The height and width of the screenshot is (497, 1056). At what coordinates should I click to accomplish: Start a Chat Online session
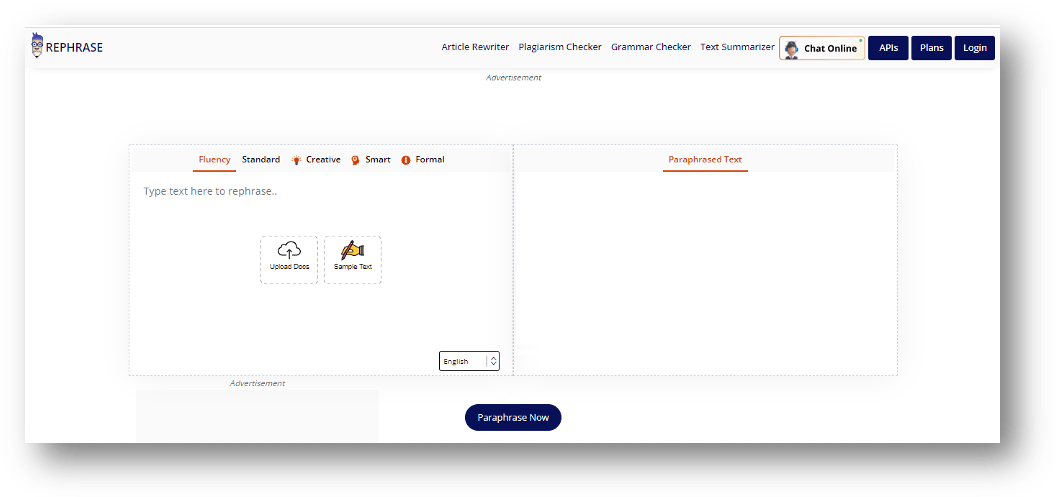pos(822,48)
